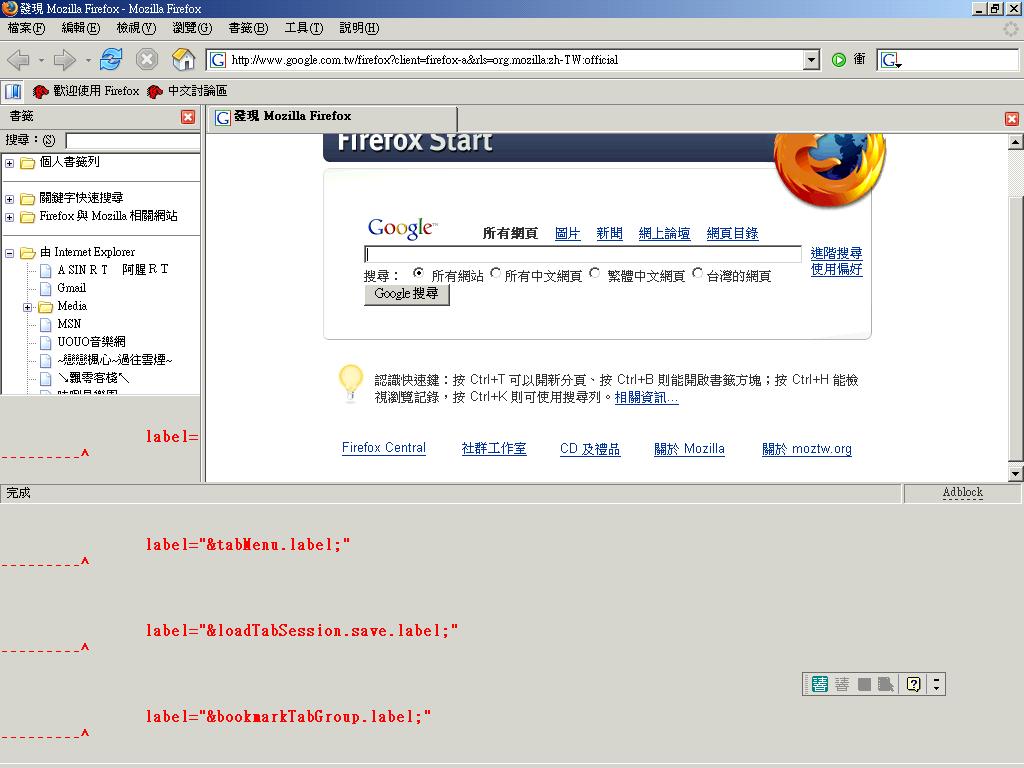
Task: Select the 繁體中文網頁 radio button
Action: pos(594,273)
